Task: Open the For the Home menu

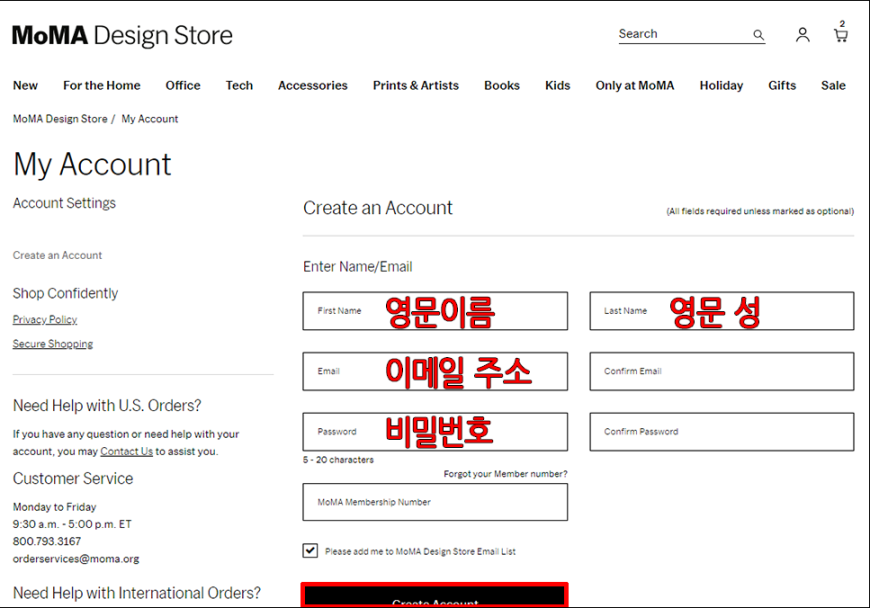Action: pos(102,85)
